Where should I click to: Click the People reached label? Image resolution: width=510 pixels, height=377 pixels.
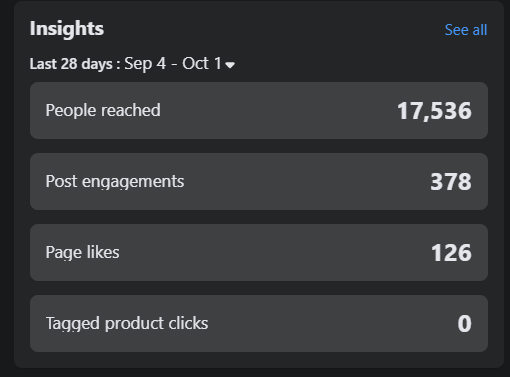[x=103, y=110]
